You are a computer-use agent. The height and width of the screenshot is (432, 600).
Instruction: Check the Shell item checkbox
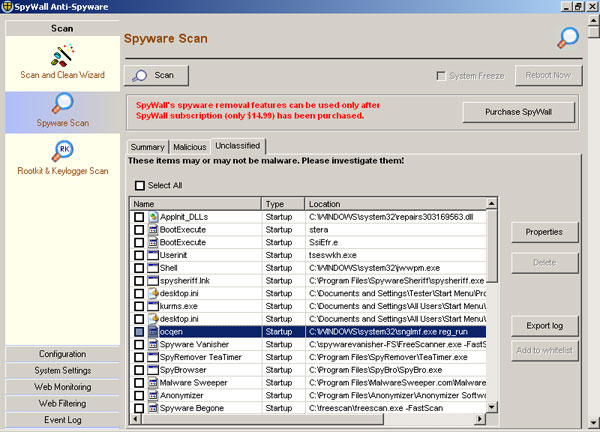click(x=139, y=268)
